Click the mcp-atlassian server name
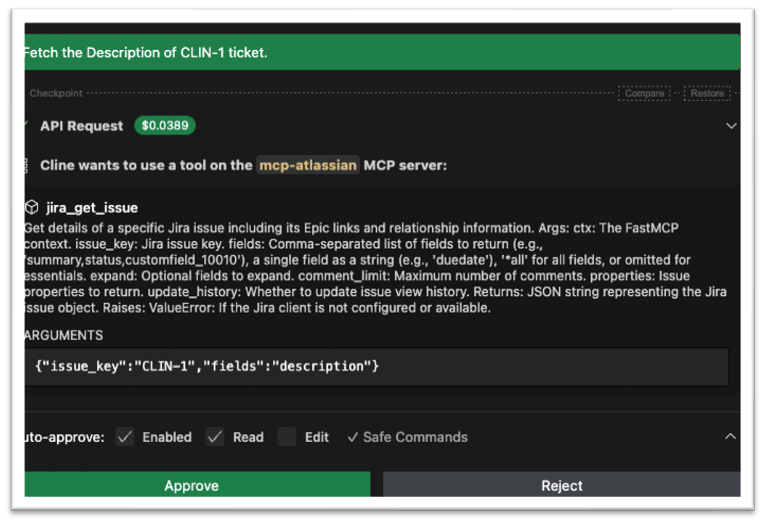 pyautogui.click(x=307, y=165)
